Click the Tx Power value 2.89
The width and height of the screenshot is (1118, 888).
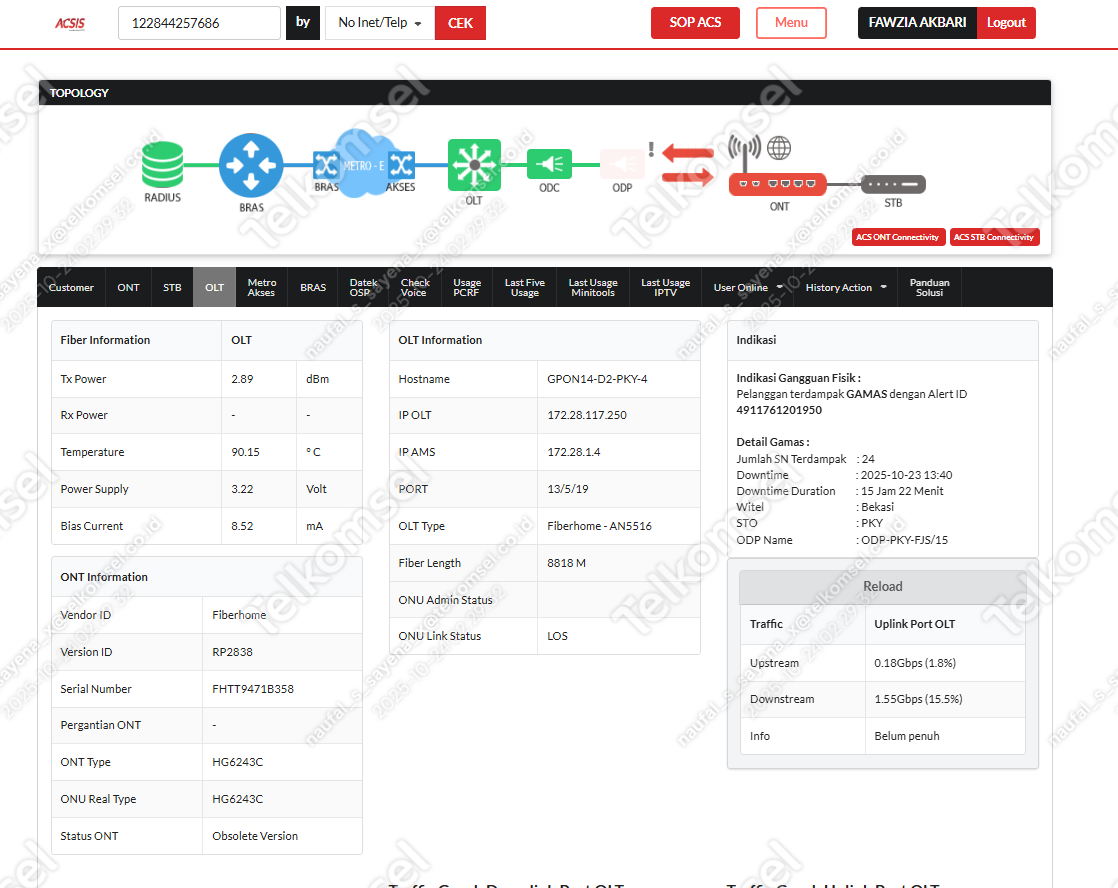(242, 379)
